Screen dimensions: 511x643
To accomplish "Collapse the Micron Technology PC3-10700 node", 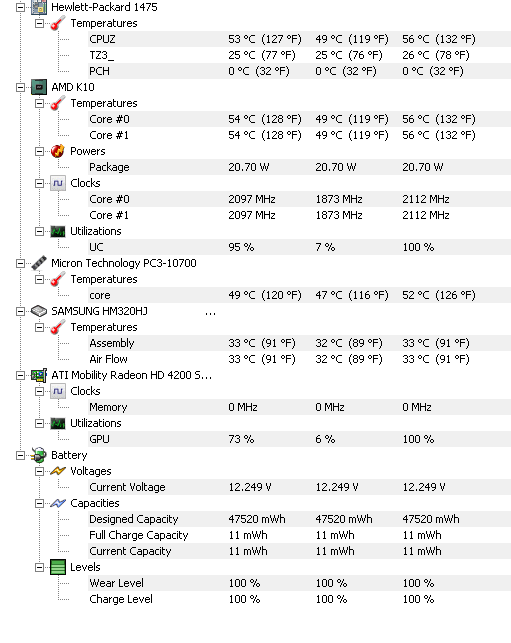I will click(20, 263).
